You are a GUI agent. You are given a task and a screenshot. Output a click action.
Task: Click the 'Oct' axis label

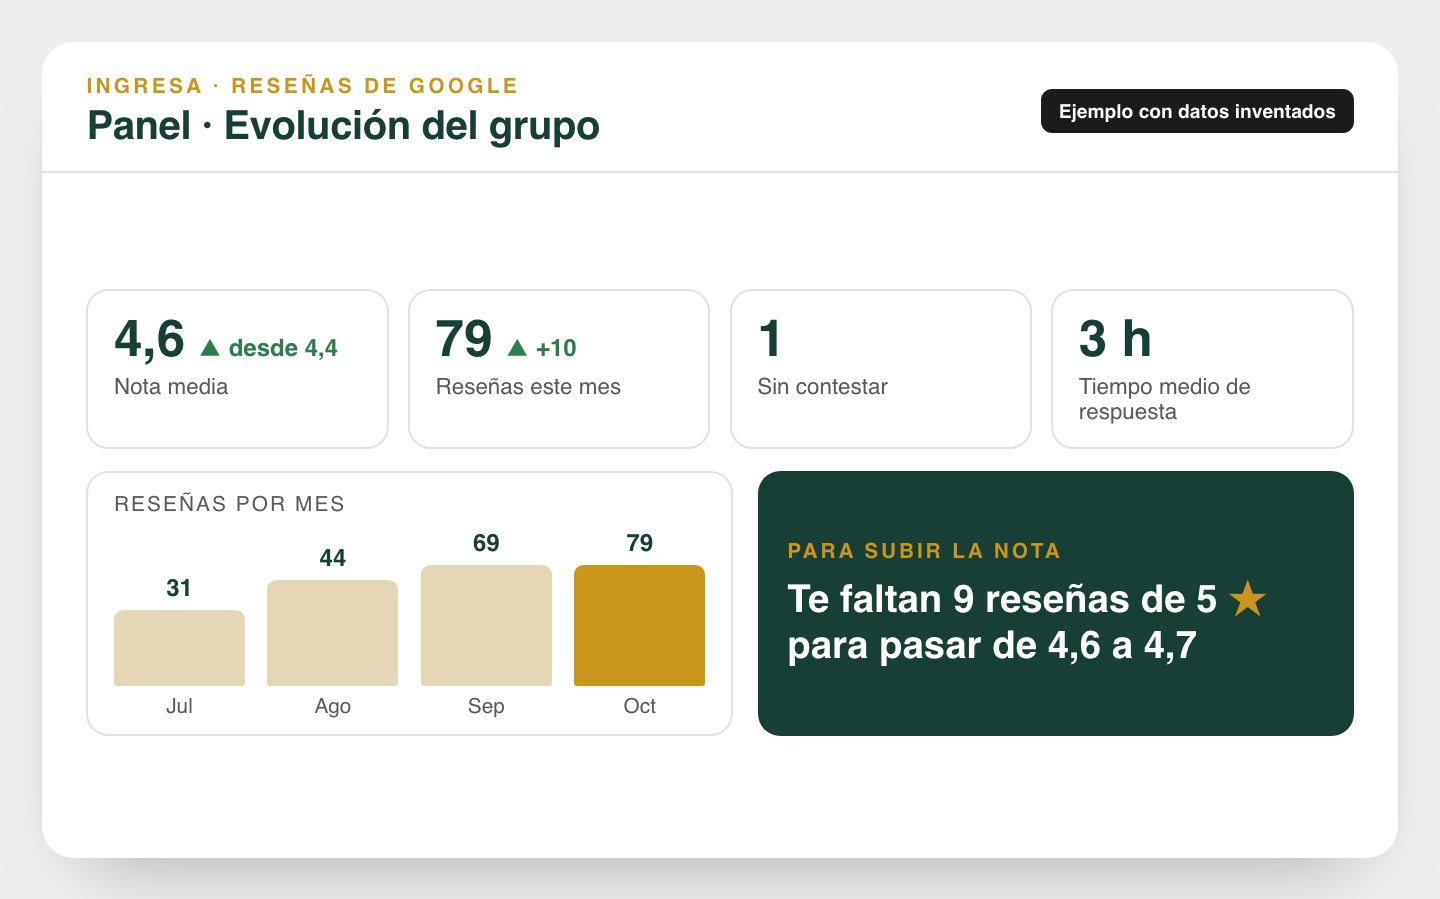coord(639,706)
